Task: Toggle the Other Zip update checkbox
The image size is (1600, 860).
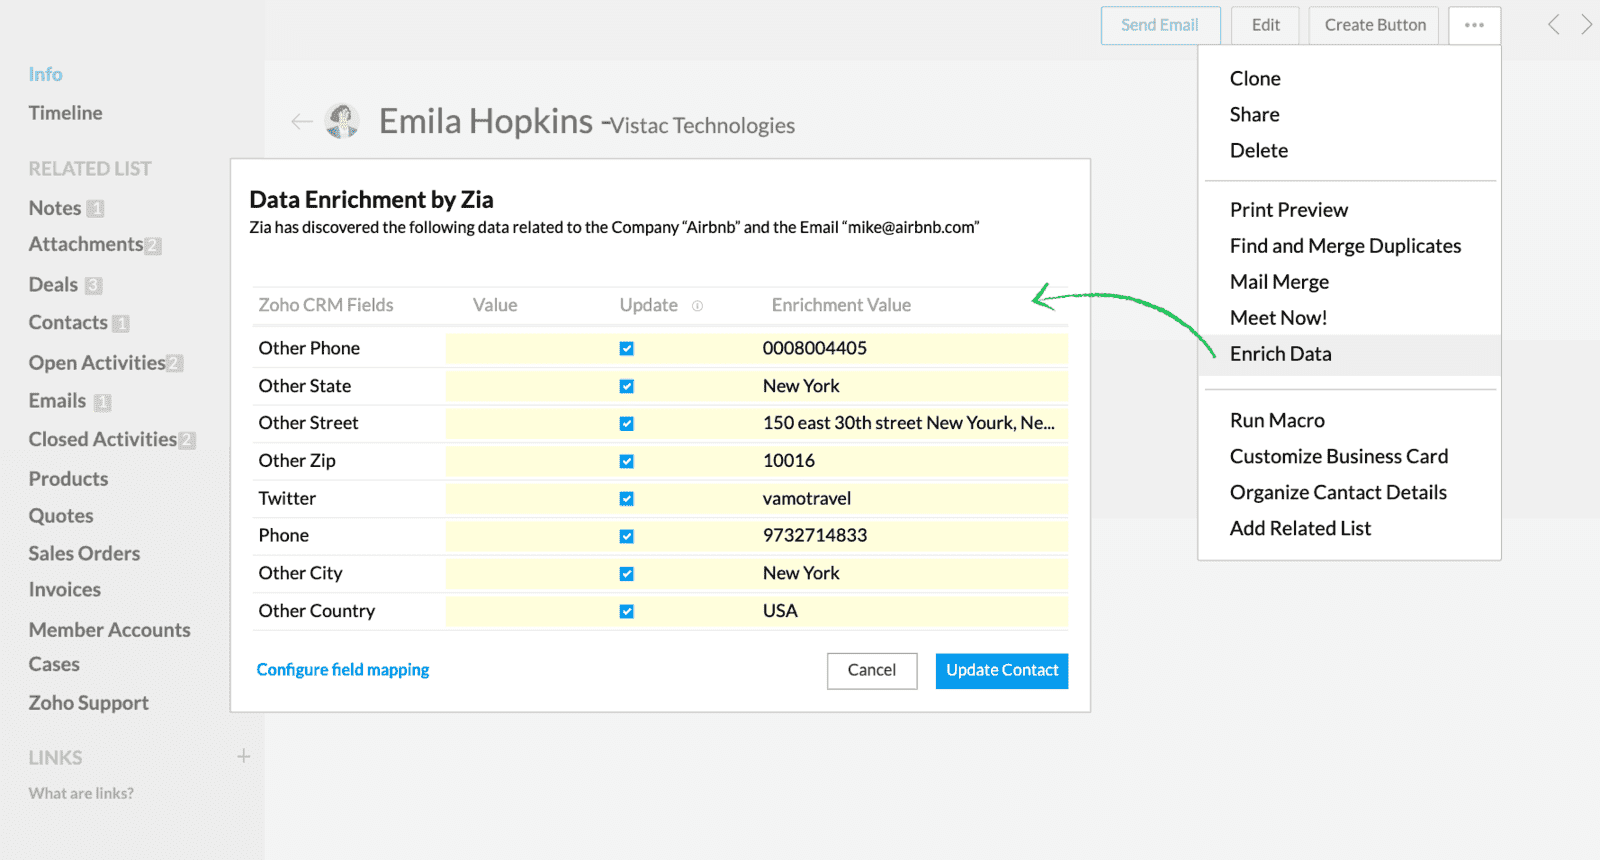Action: click(x=626, y=461)
